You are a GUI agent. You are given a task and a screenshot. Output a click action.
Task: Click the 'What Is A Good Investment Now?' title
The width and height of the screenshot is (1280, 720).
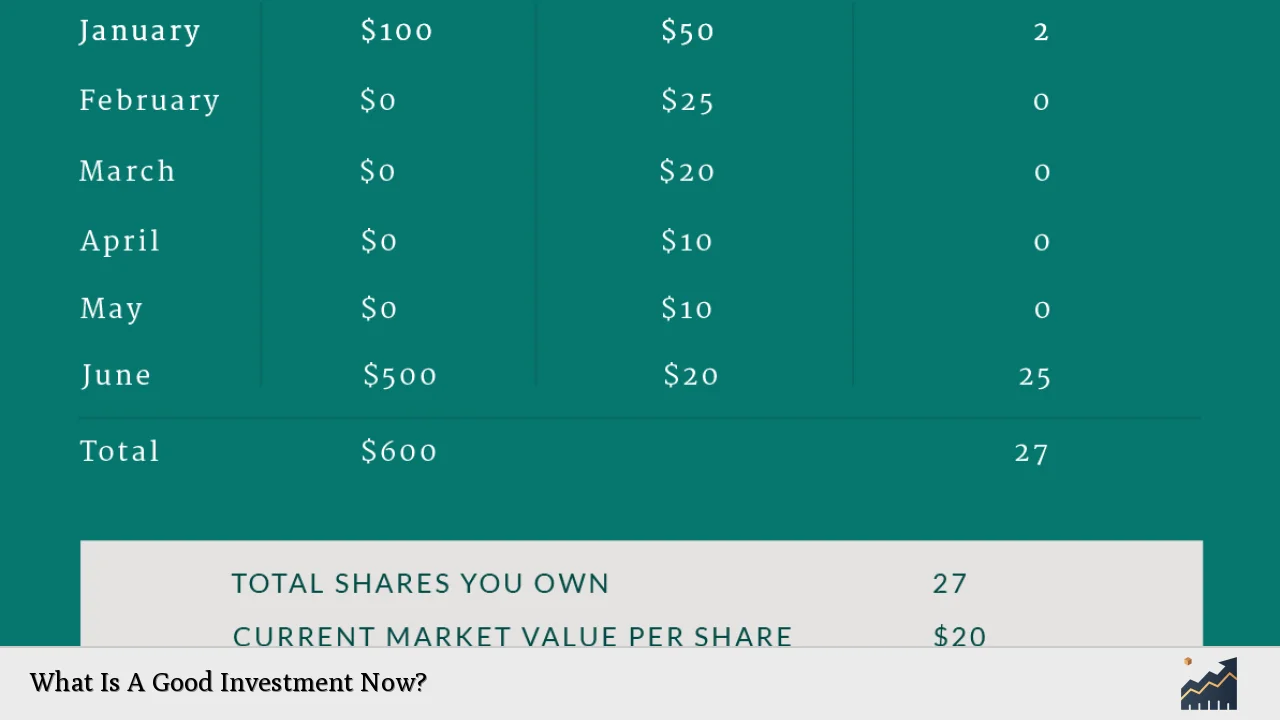228,683
